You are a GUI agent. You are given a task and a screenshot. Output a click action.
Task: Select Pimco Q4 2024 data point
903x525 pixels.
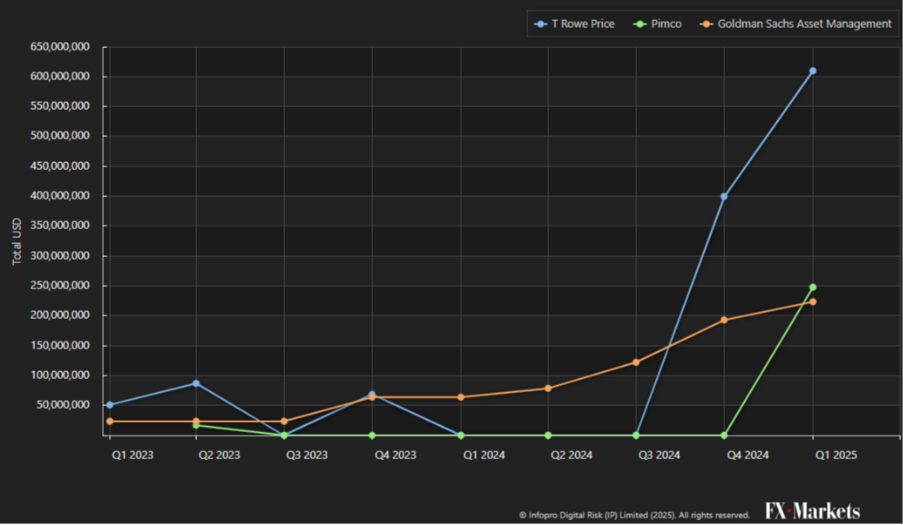pyautogui.click(x=724, y=436)
